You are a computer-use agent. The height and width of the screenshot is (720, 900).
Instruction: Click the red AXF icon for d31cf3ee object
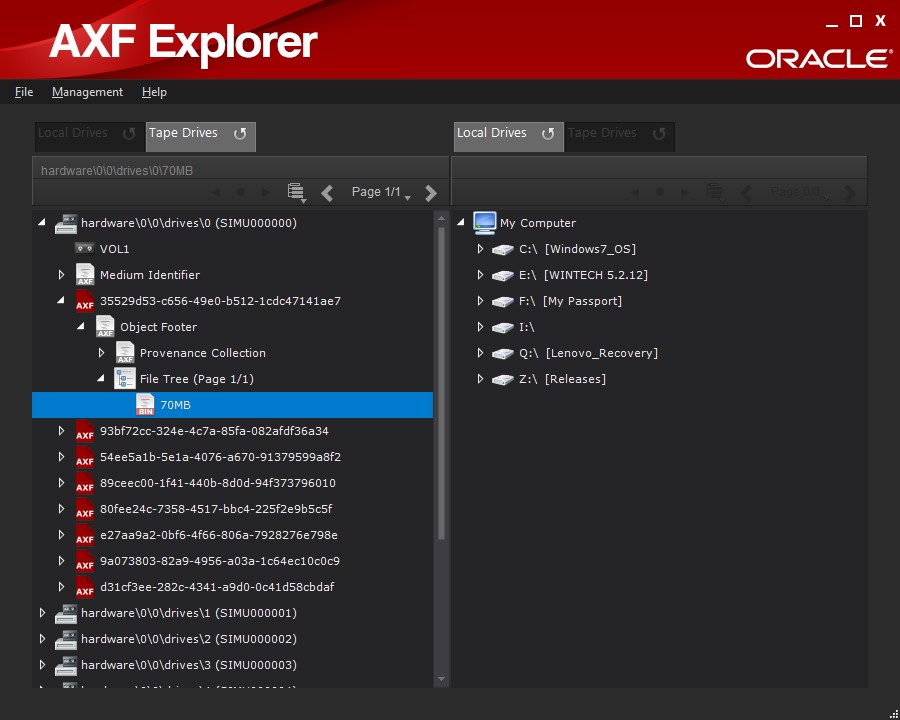[85, 587]
